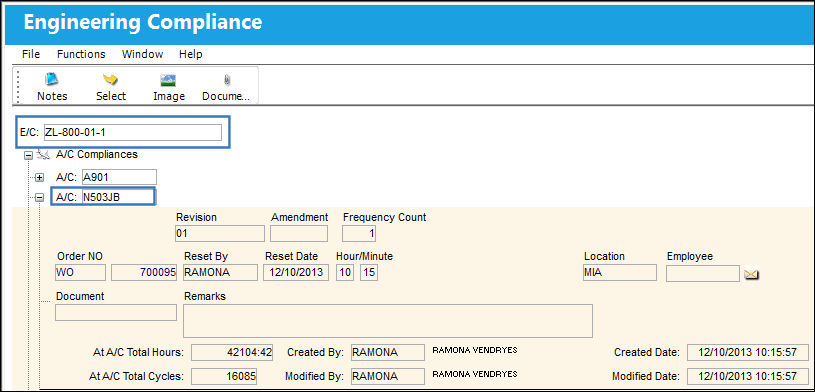
Task: Click the A/C Compliances tree label
Action: click(97, 154)
